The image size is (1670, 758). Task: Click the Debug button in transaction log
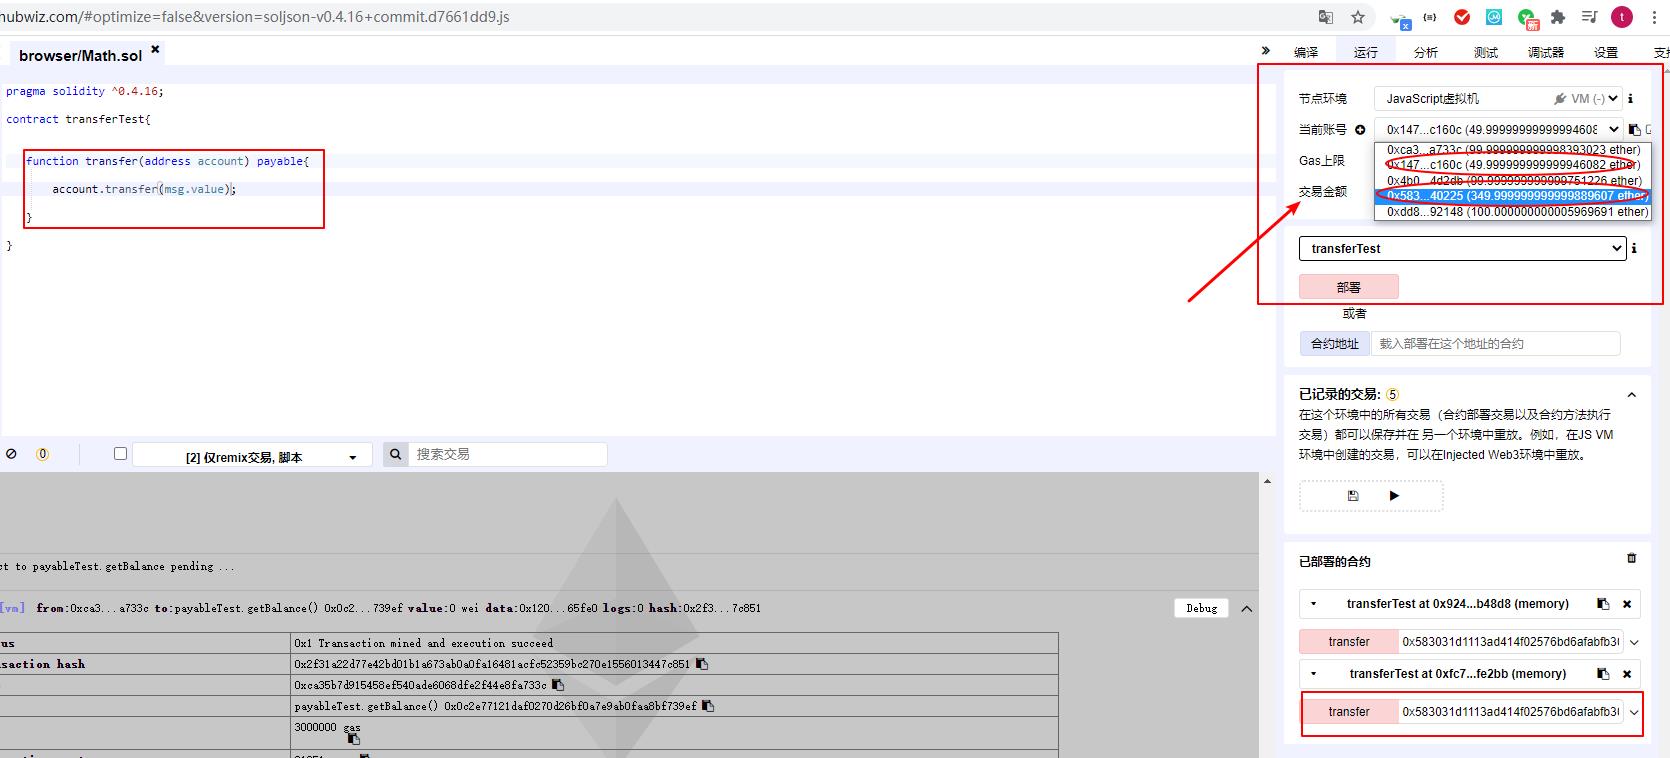pos(1202,608)
